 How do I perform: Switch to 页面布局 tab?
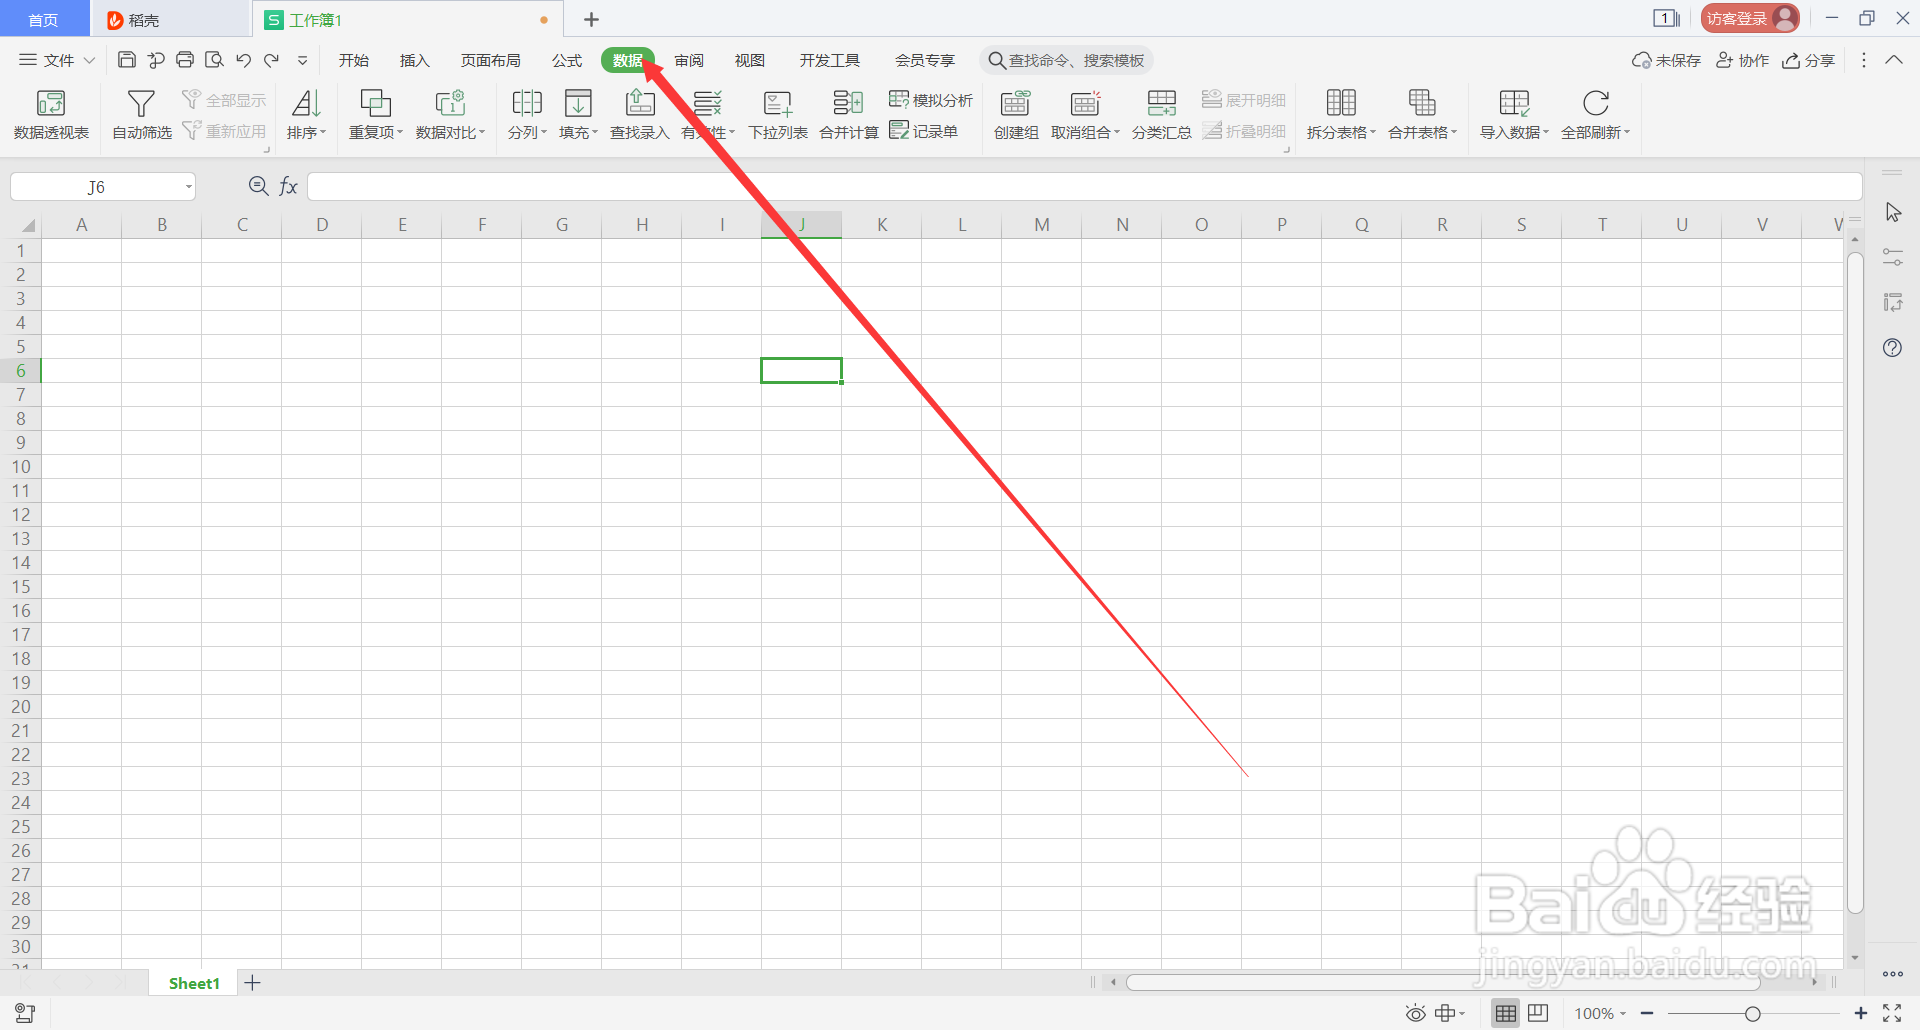pos(490,60)
